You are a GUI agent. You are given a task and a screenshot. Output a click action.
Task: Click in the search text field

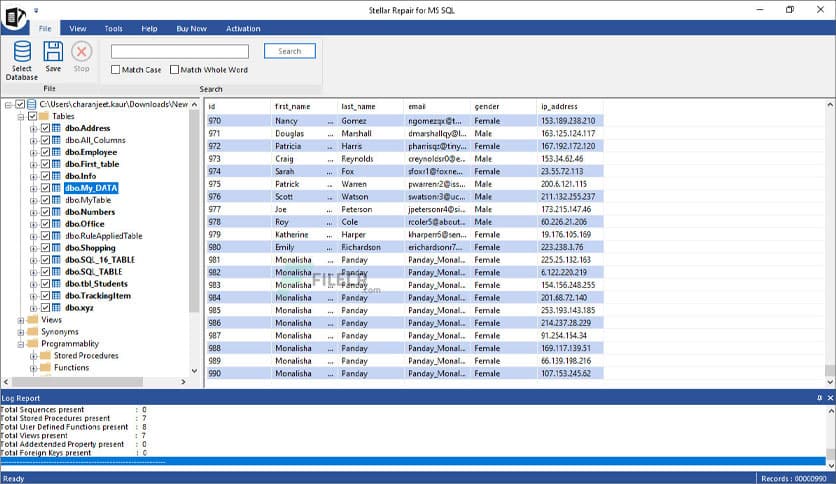coord(180,51)
